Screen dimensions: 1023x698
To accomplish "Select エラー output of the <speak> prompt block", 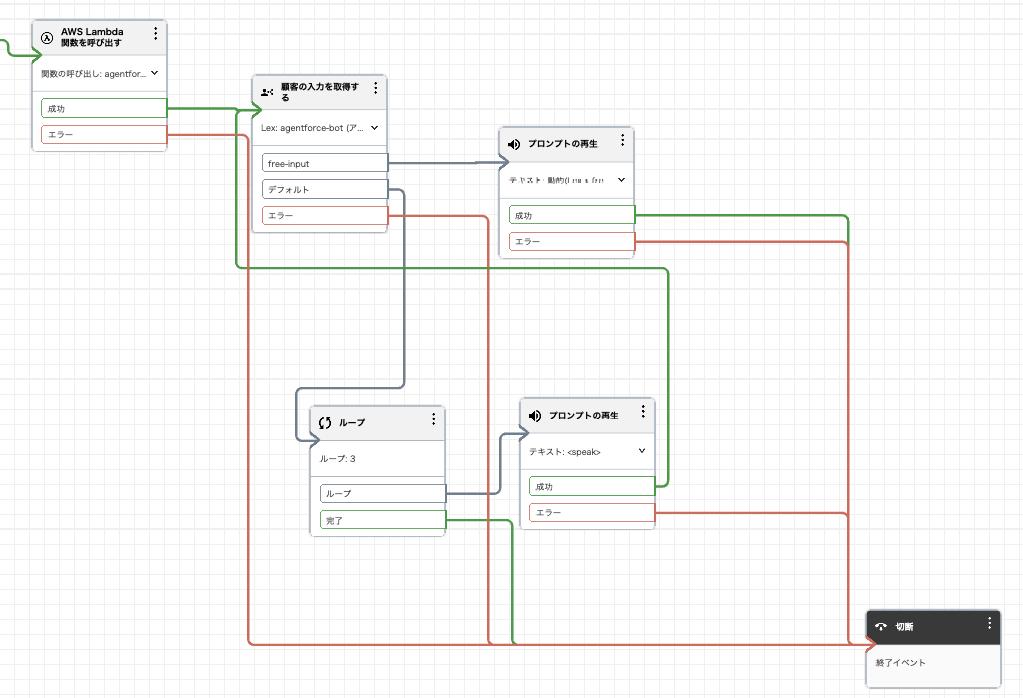I will (x=592, y=513).
